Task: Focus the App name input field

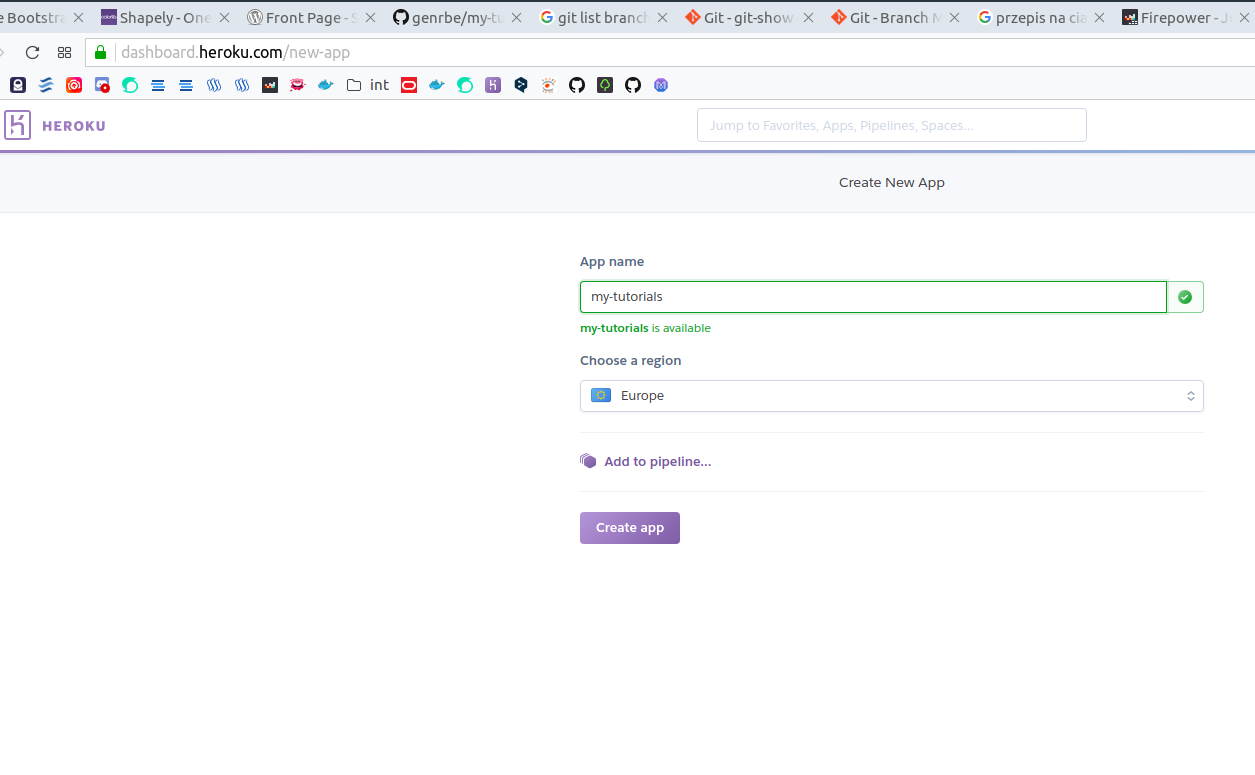Action: [873, 297]
